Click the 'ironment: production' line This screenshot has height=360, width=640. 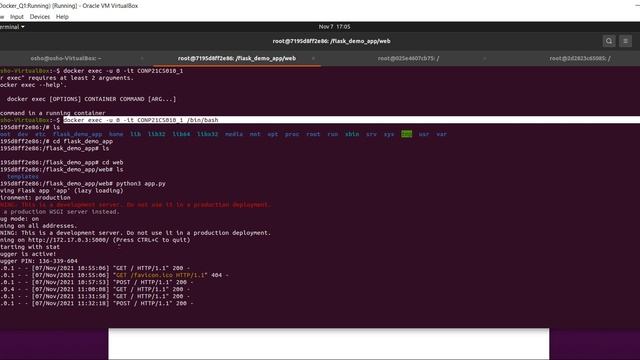point(35,198)
